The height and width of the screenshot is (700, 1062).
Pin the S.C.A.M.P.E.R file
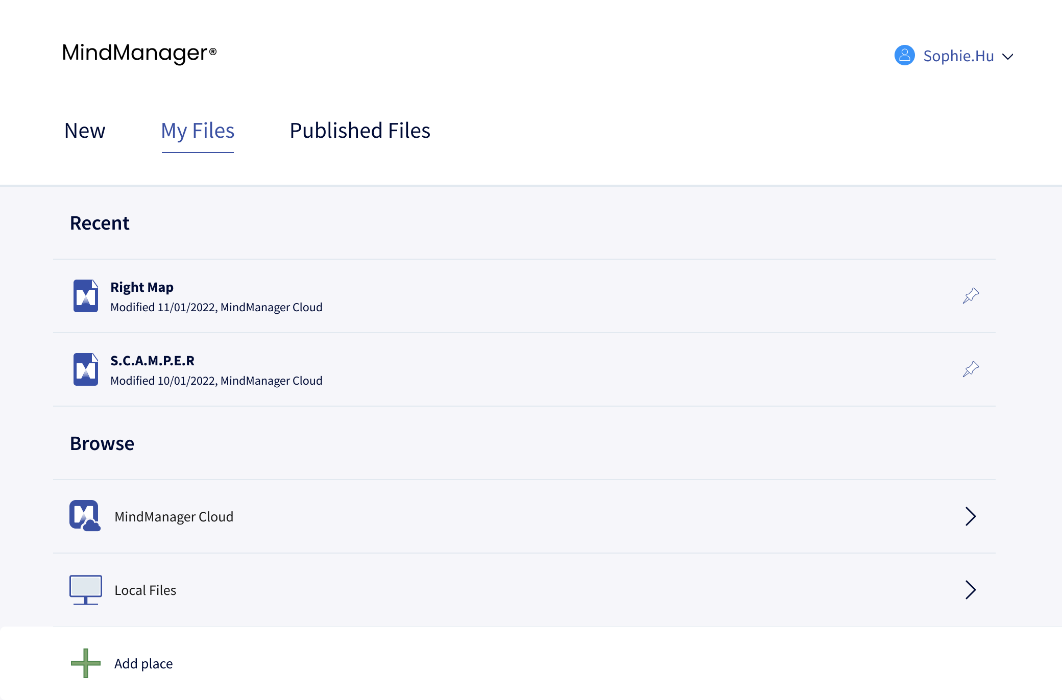970,369
